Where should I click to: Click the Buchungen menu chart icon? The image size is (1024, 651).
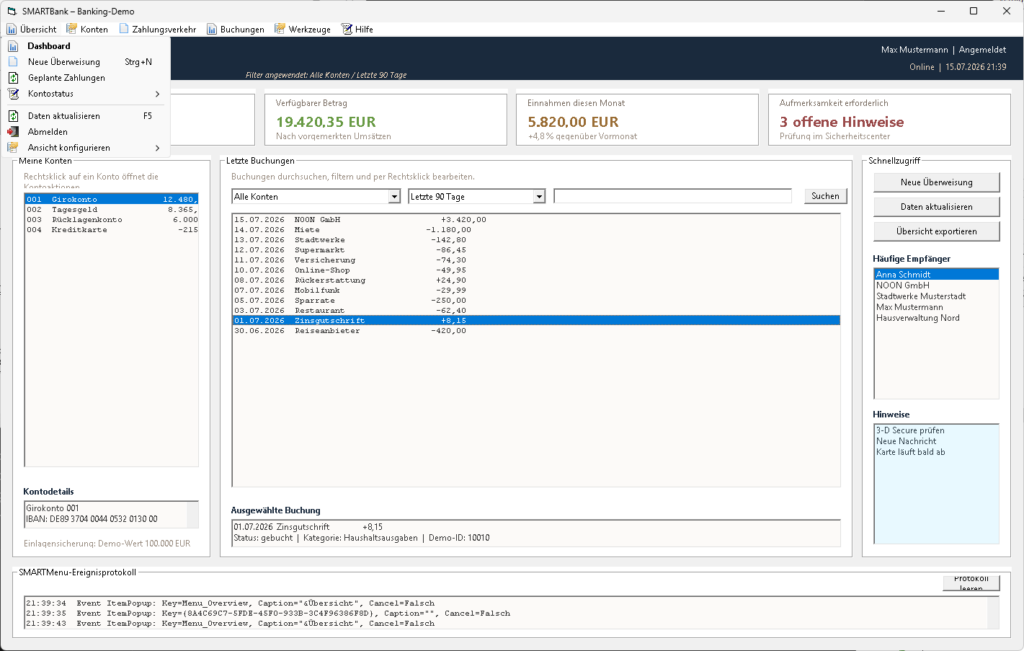tap(212, 29)
